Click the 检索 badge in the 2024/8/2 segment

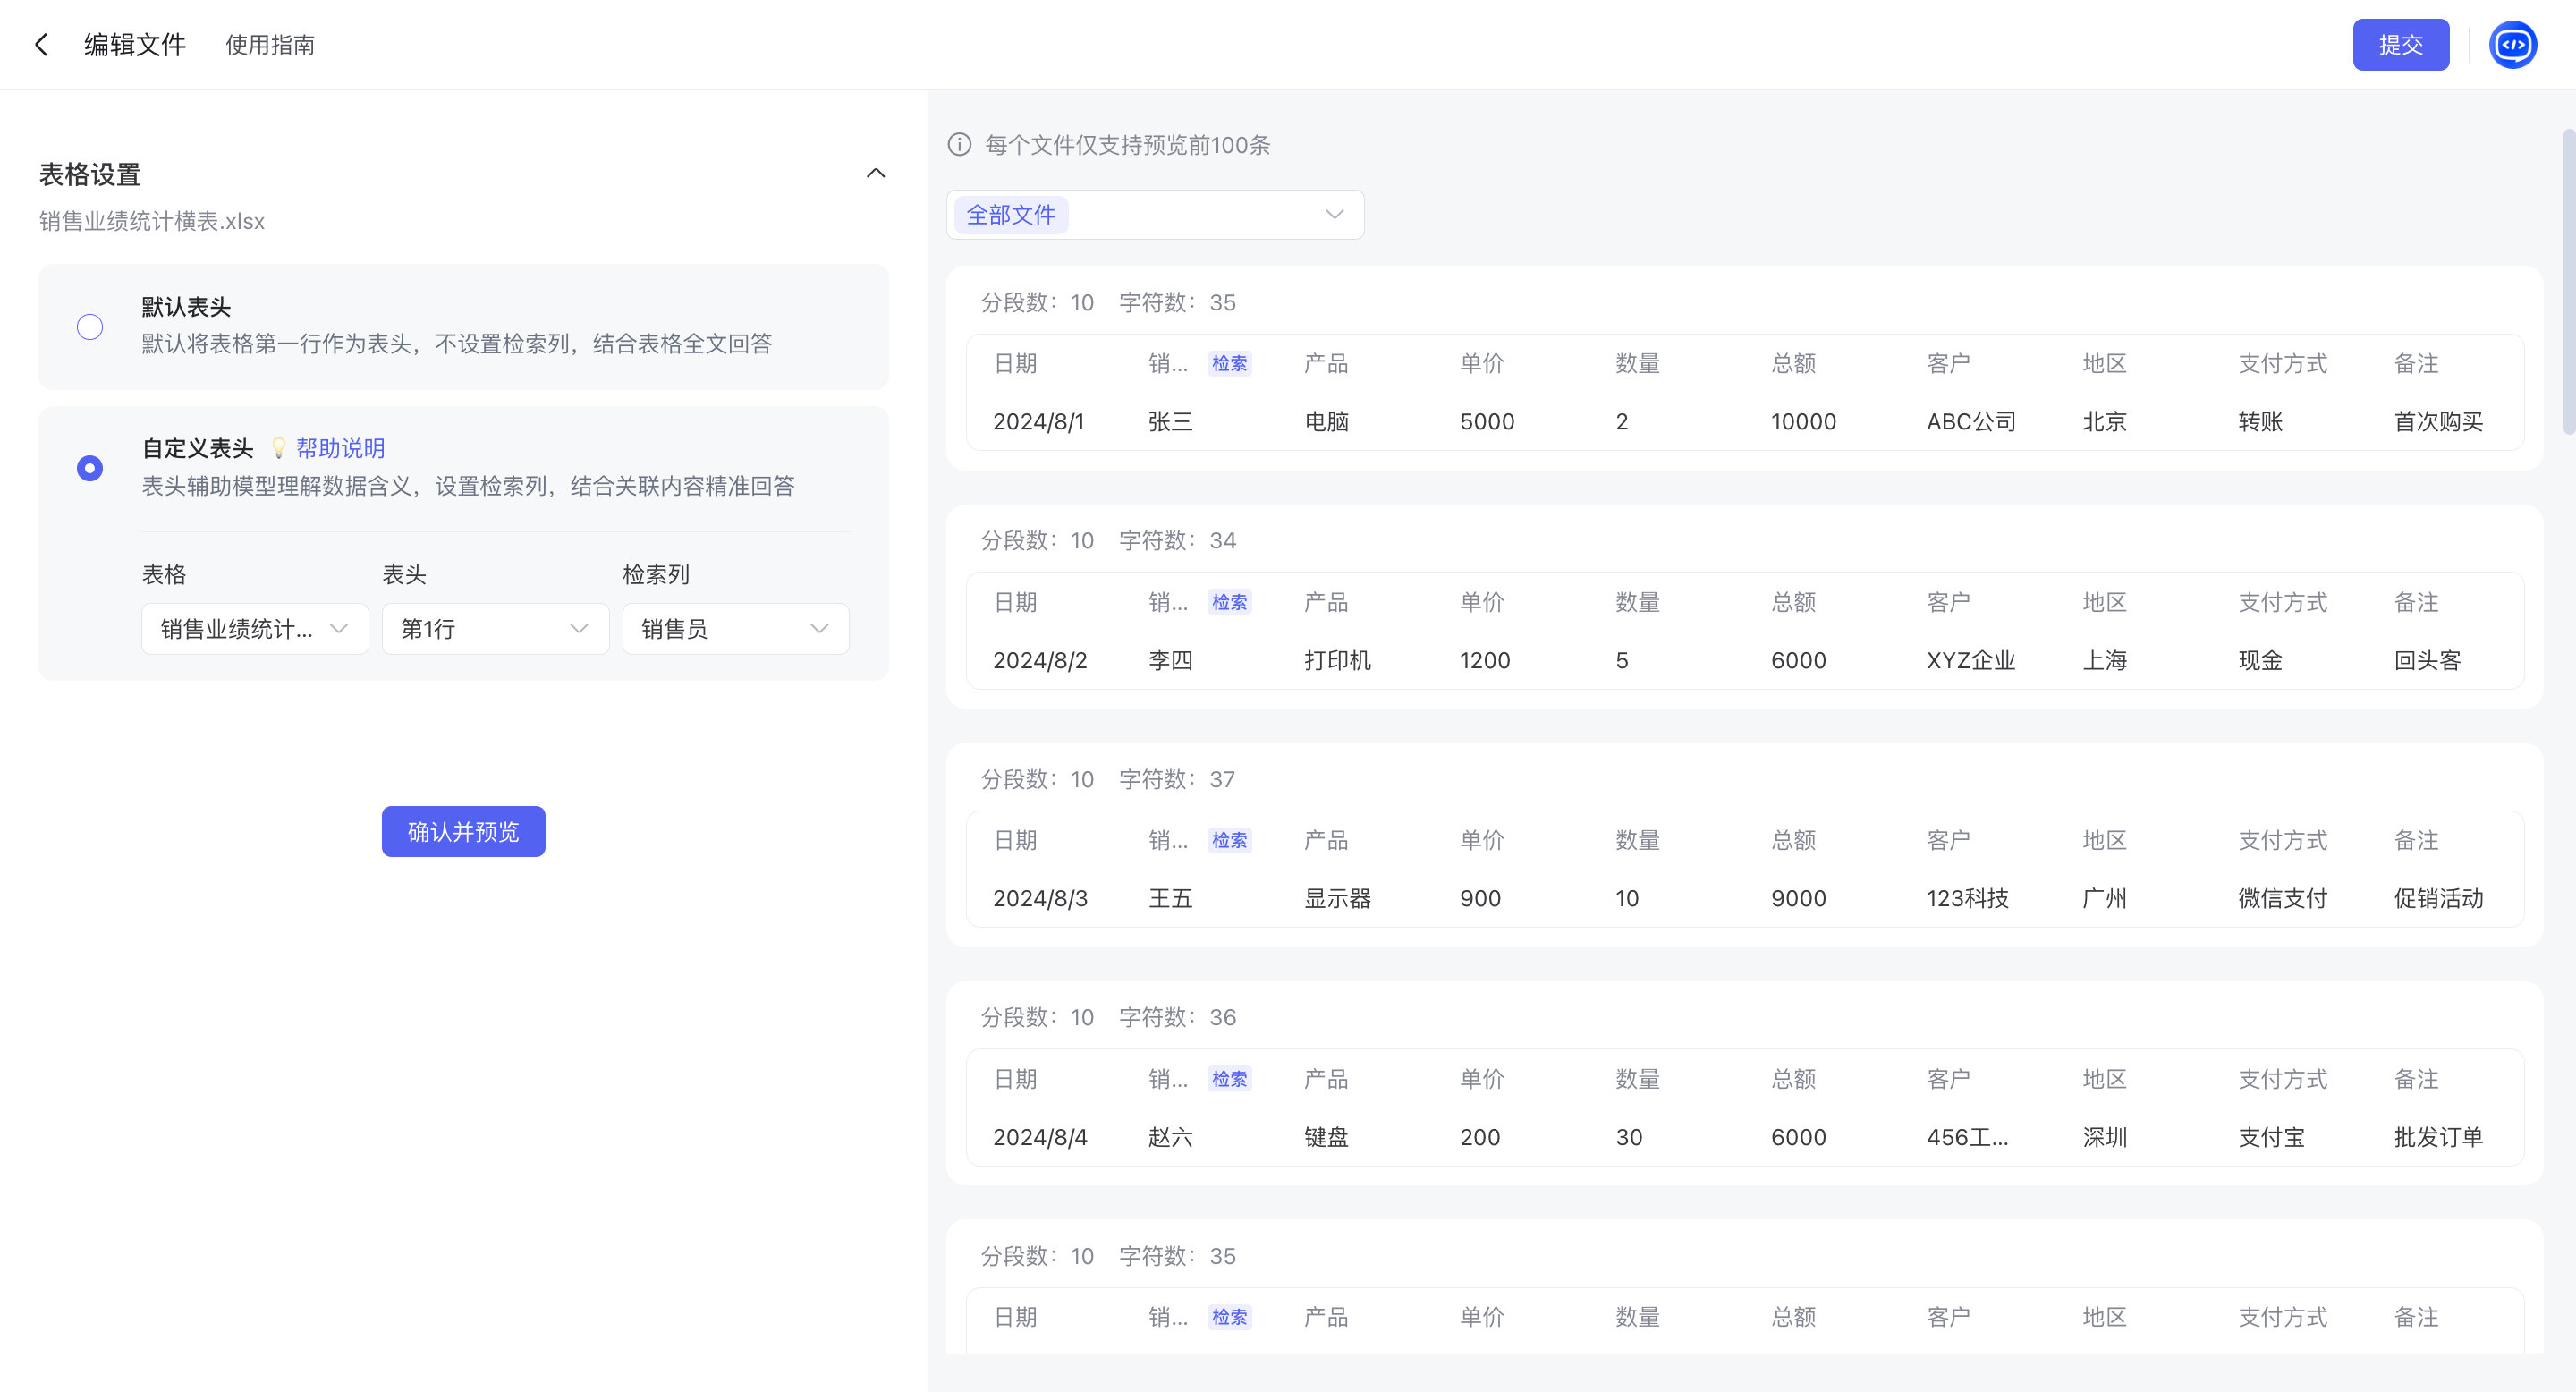[x=1229, y=602]
